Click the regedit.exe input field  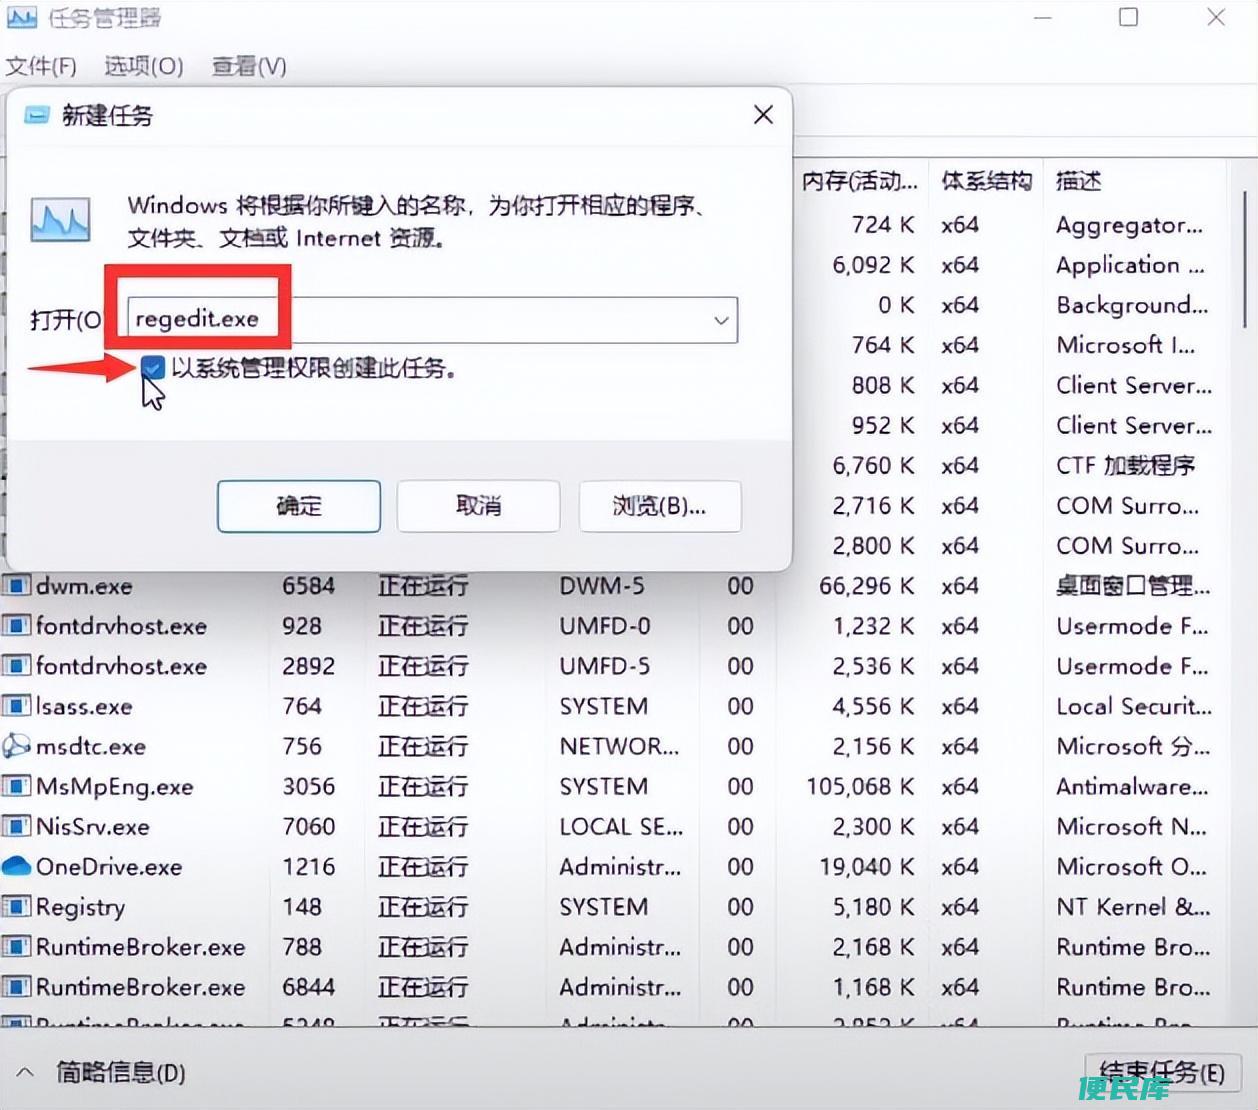pos(432,320)
